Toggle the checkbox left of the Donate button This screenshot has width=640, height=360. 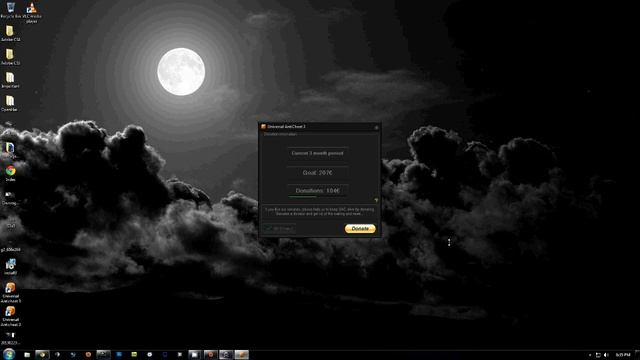click(x=269, y=229)
